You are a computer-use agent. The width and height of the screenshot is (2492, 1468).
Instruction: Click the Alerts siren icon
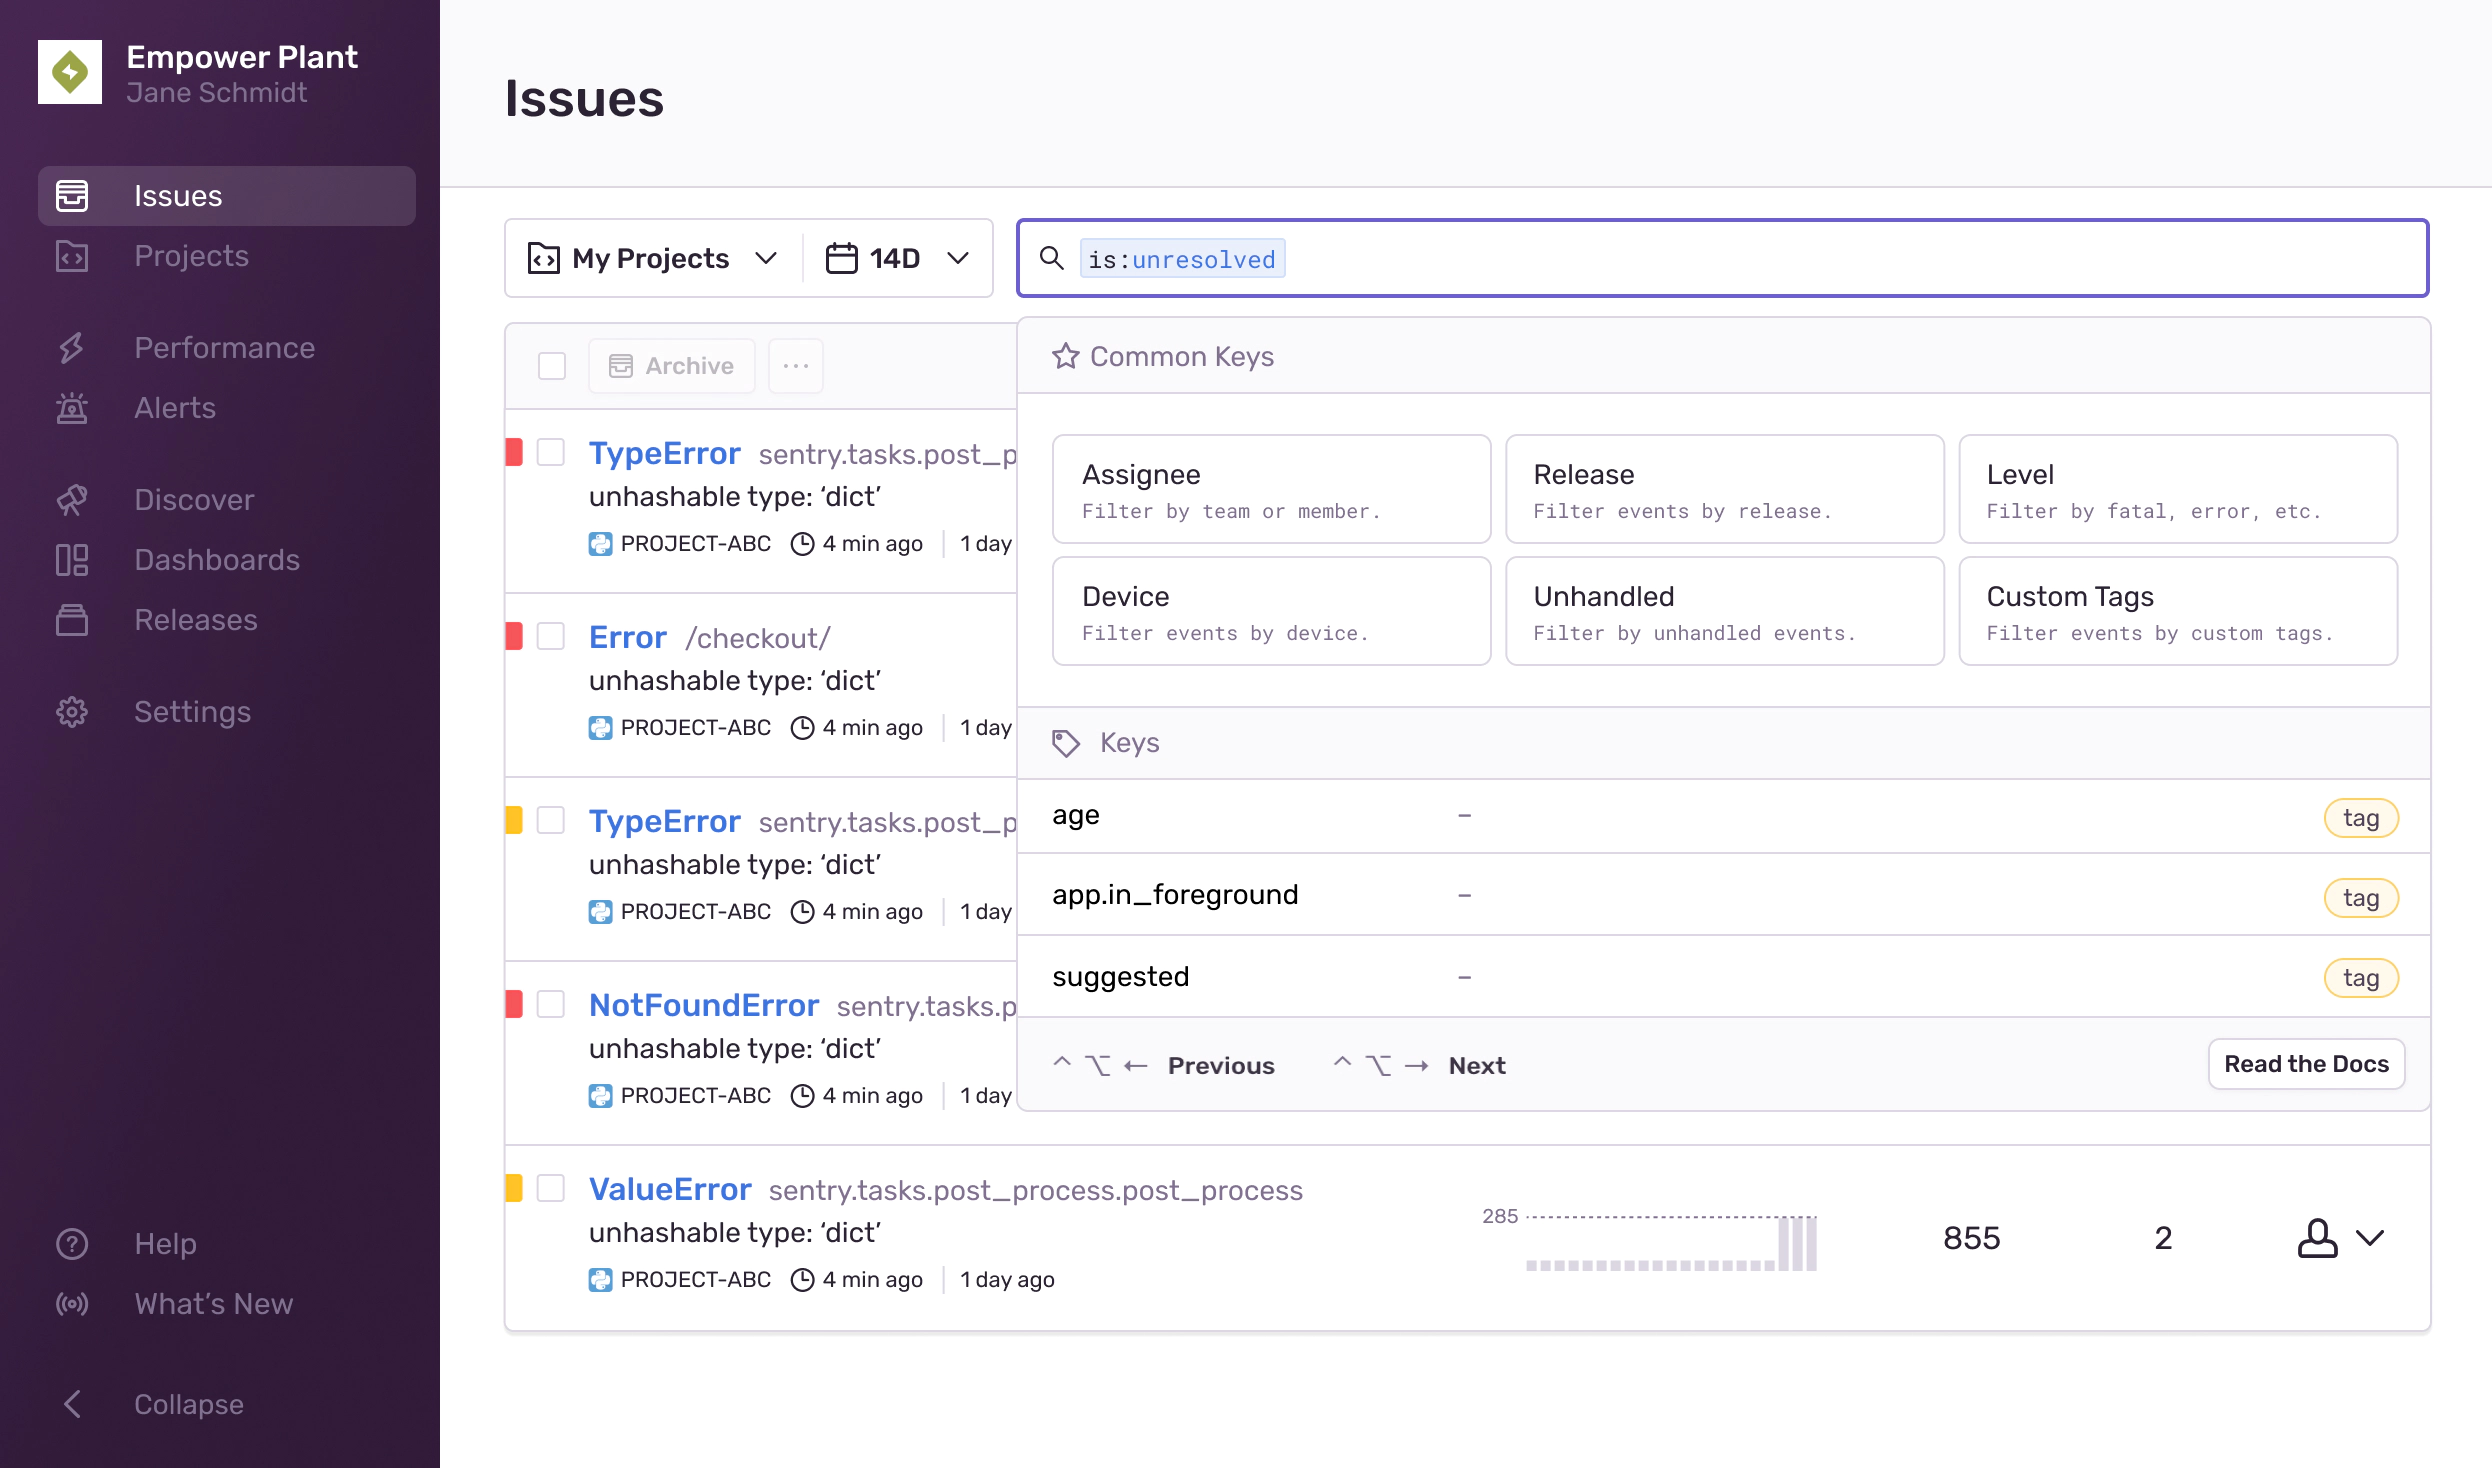(x=72, y=408)
